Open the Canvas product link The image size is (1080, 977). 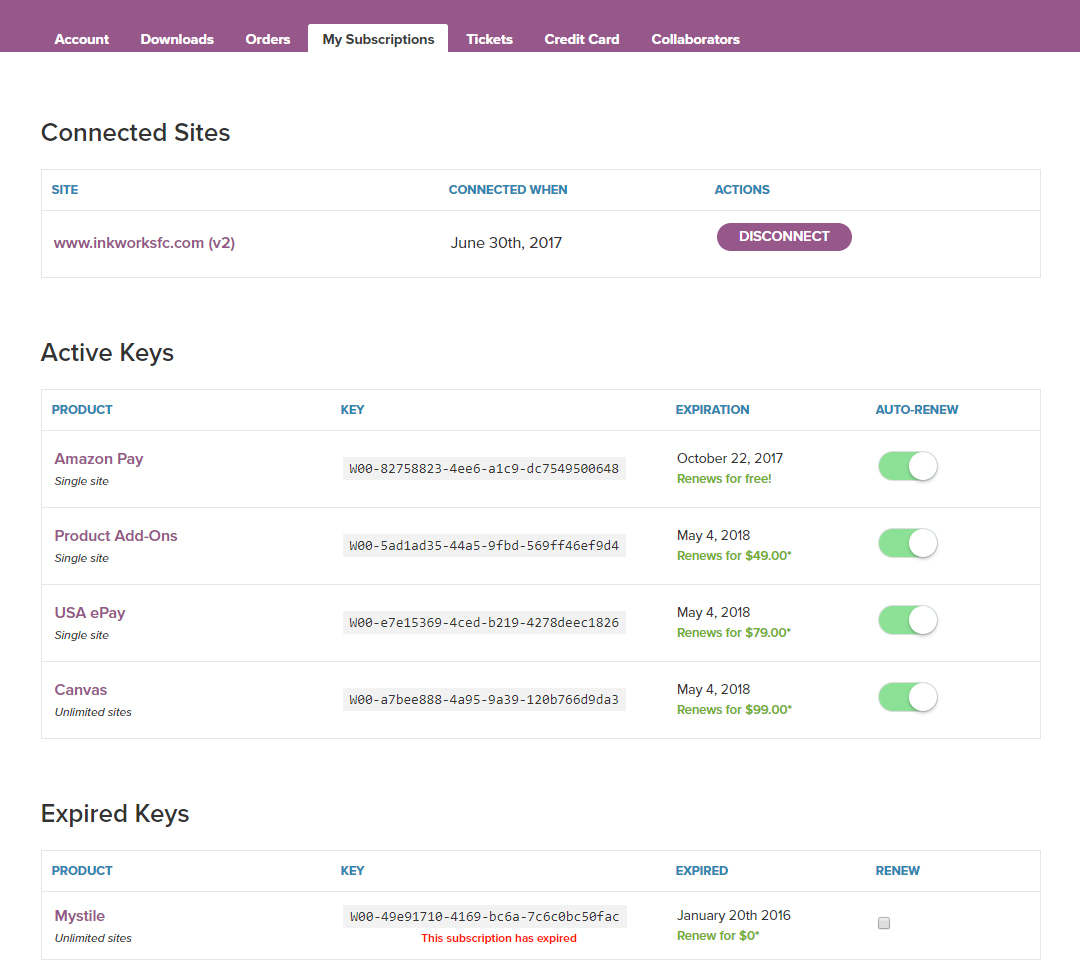81,690
